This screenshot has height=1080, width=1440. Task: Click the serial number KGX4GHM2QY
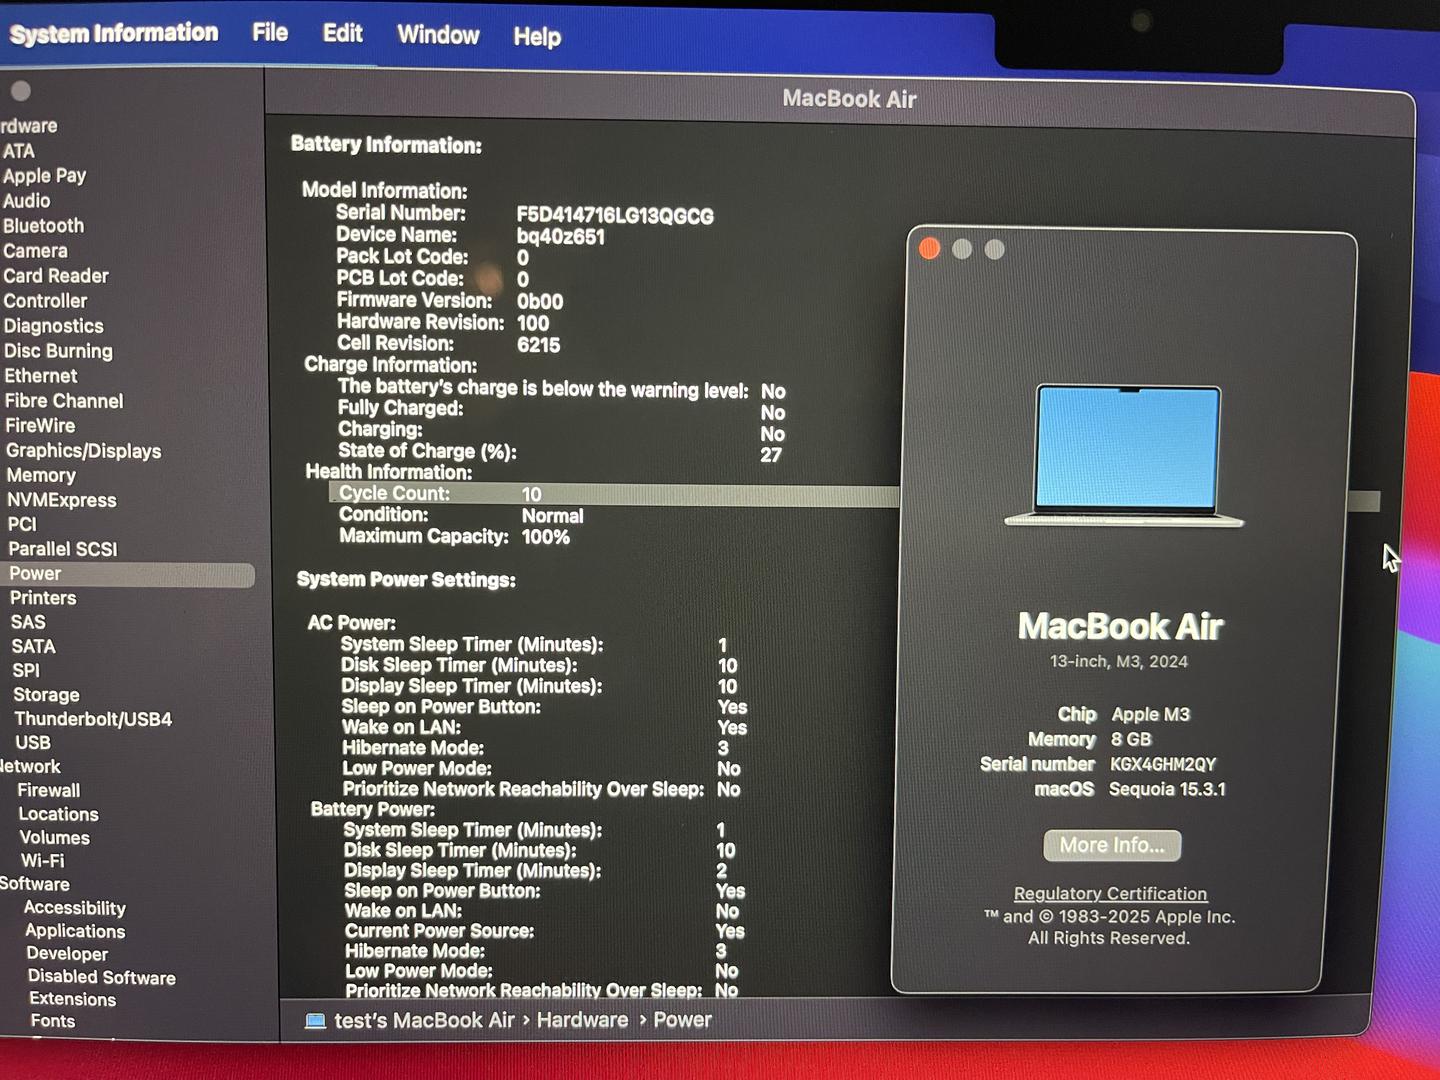(x=1163, y=765)
